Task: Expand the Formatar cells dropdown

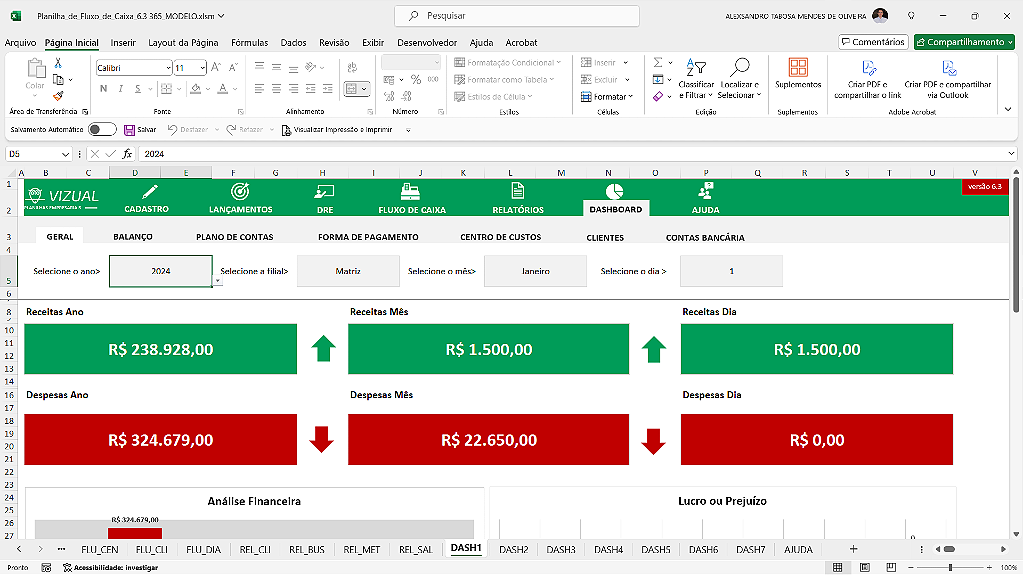Action: coord(613,97)
